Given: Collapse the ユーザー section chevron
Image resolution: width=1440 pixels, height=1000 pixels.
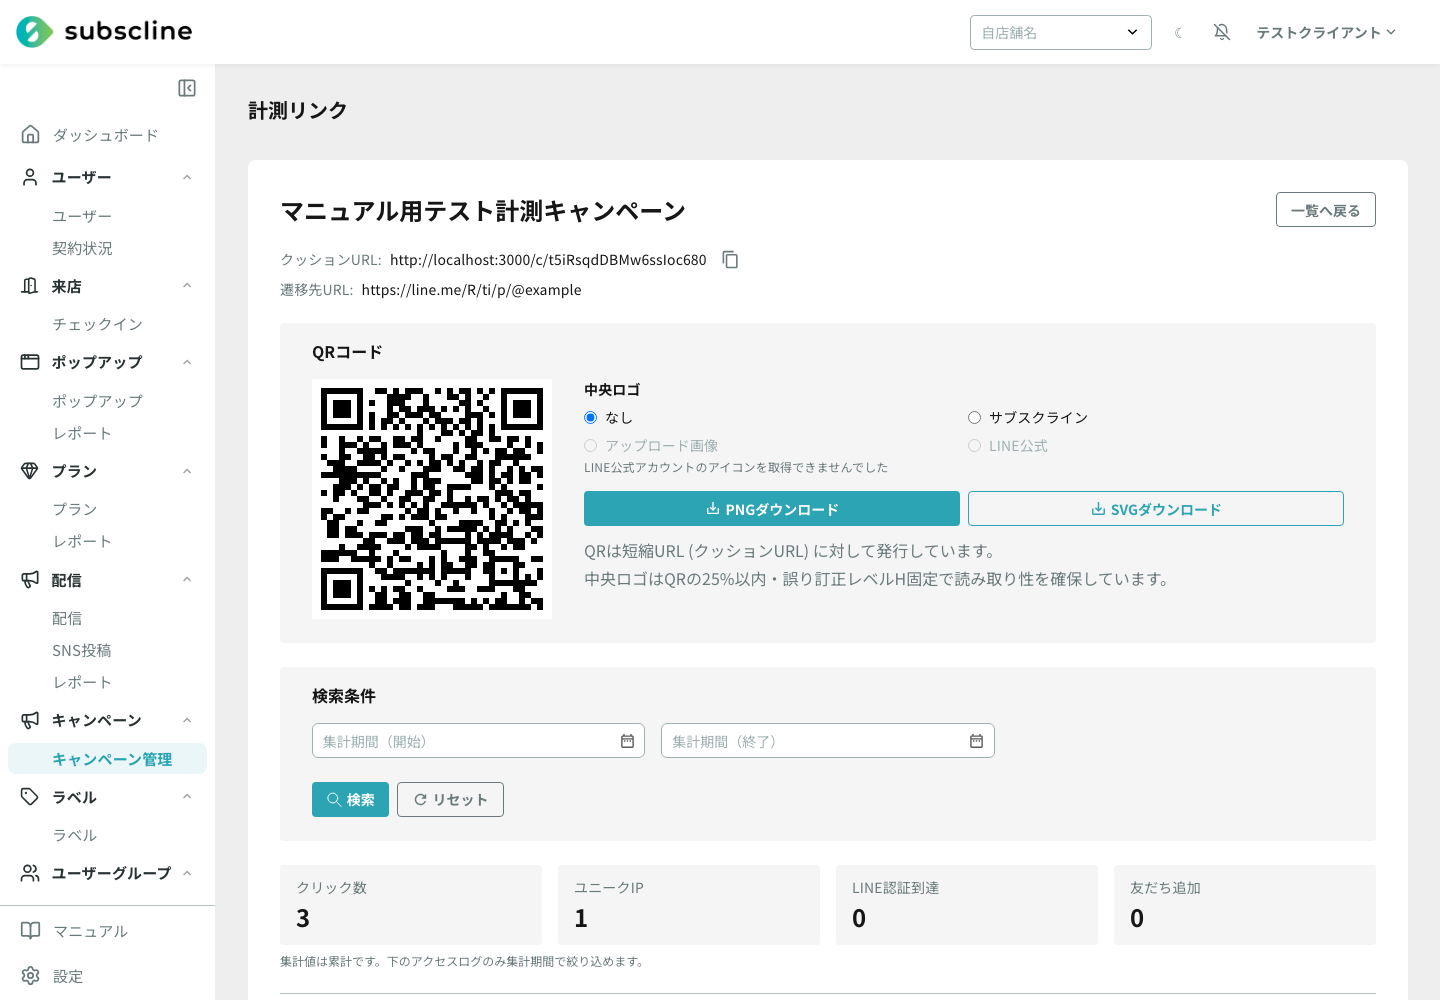Looking at the screenshot, I should 187,177.
